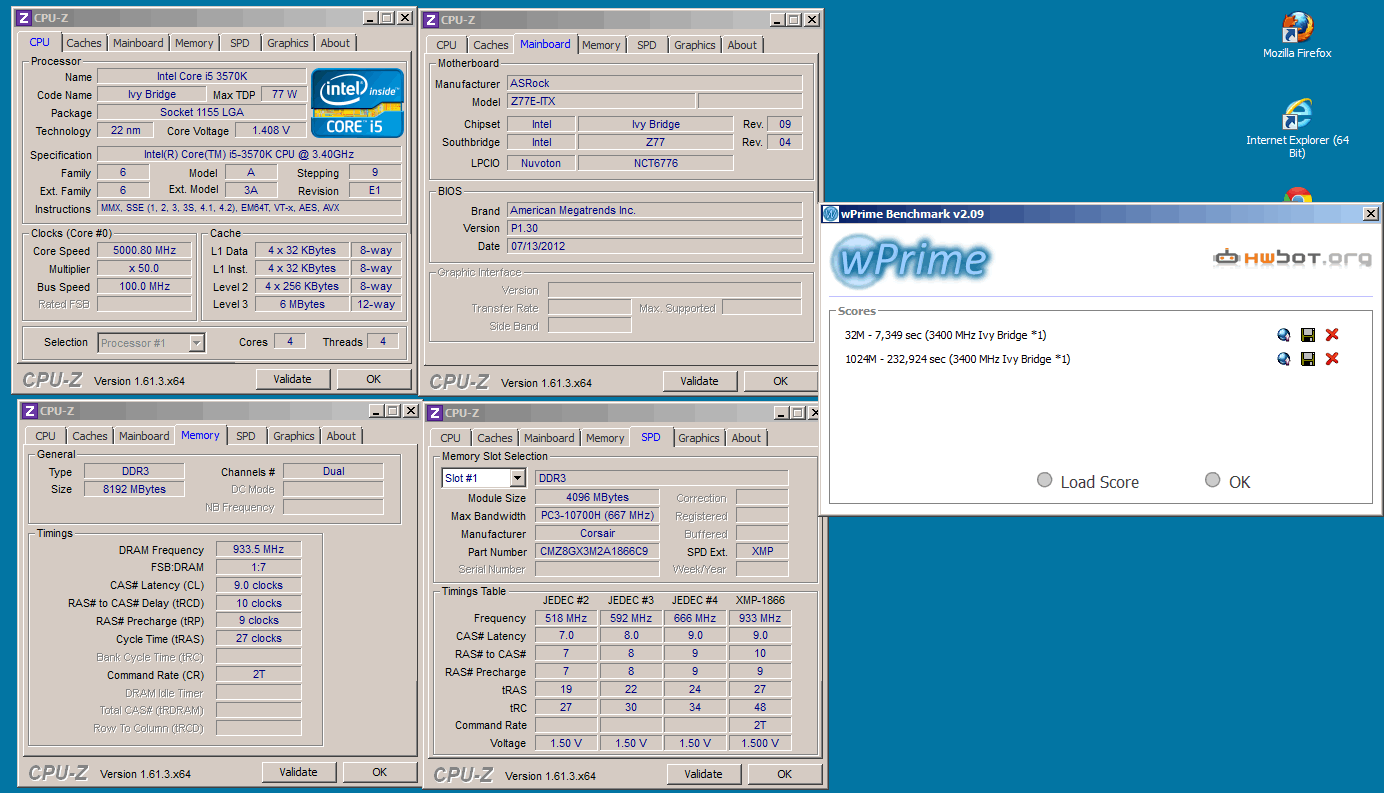Click CPU-Z title icon in Mainboard window
This screenshot has height=793, width=1384.
coord(430,19)
